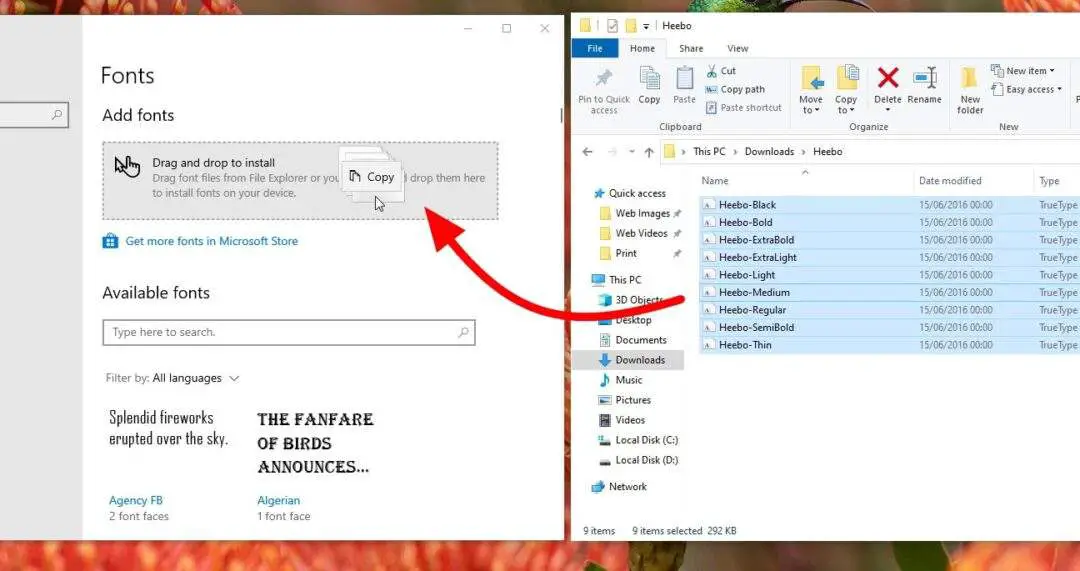Select the Heebo-Light font file
Viewport: 1080px width, 571px height.
coord(747,275)
